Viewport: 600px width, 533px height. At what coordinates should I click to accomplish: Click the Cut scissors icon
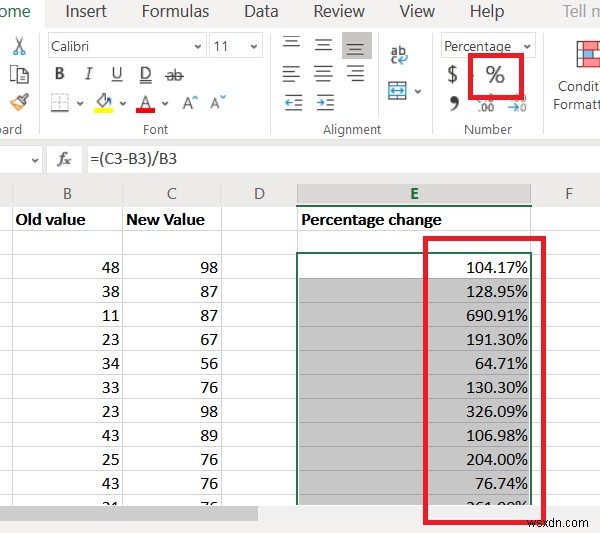pos(19,46)
